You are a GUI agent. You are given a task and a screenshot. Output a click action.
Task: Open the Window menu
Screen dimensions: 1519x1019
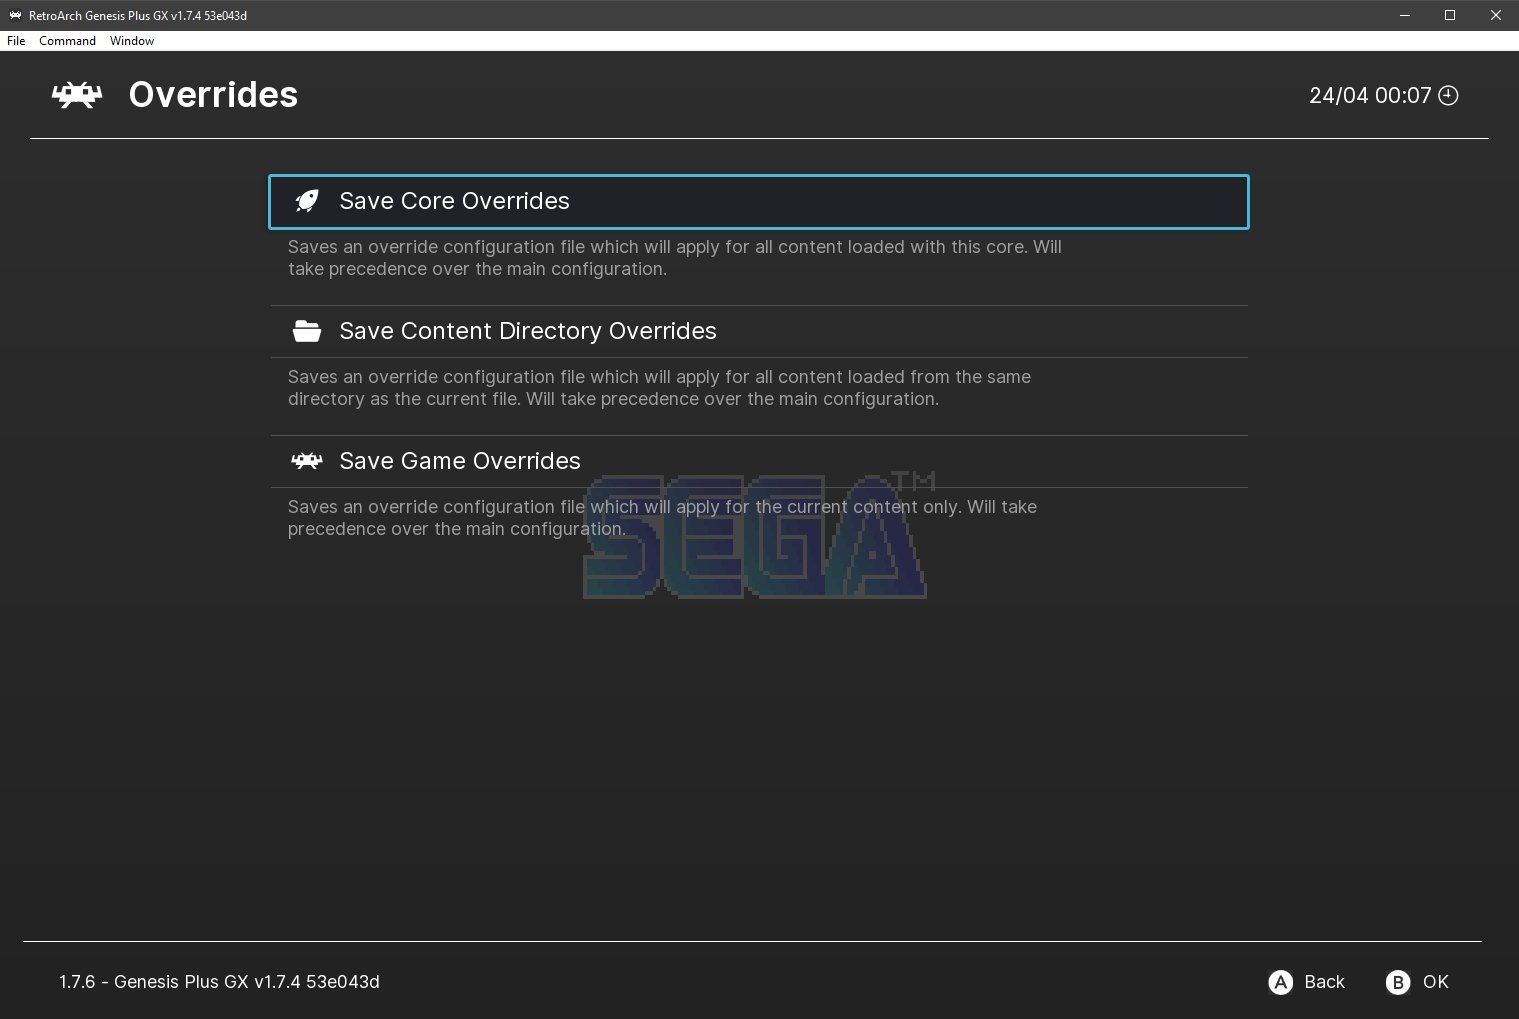click(x=132, y=41)
